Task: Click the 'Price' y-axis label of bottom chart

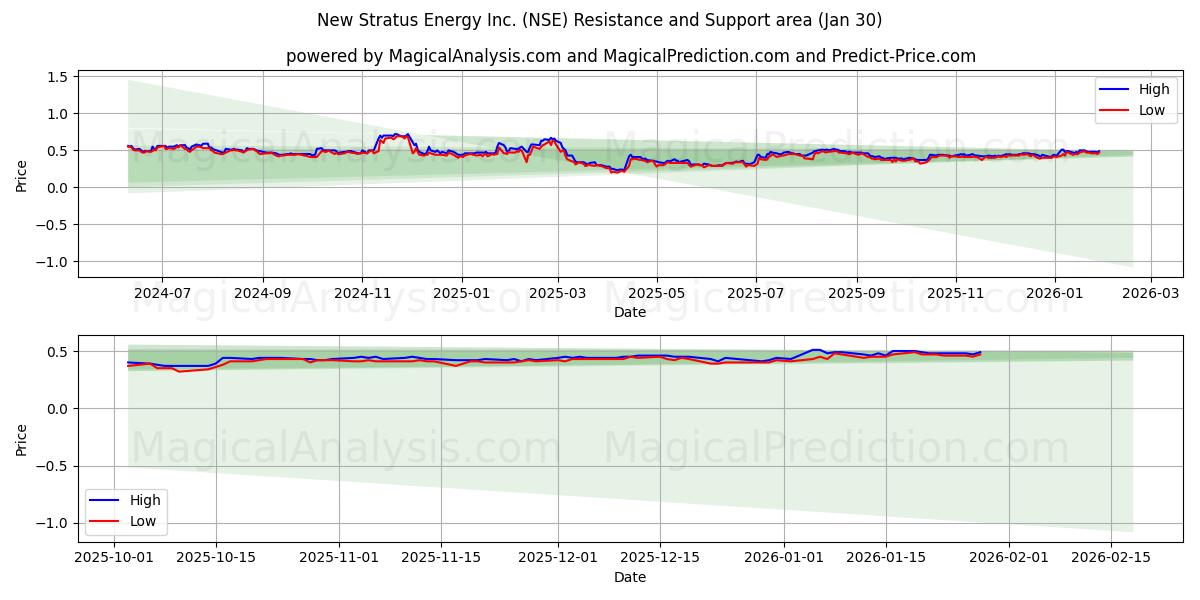Action: click(22, 438)
